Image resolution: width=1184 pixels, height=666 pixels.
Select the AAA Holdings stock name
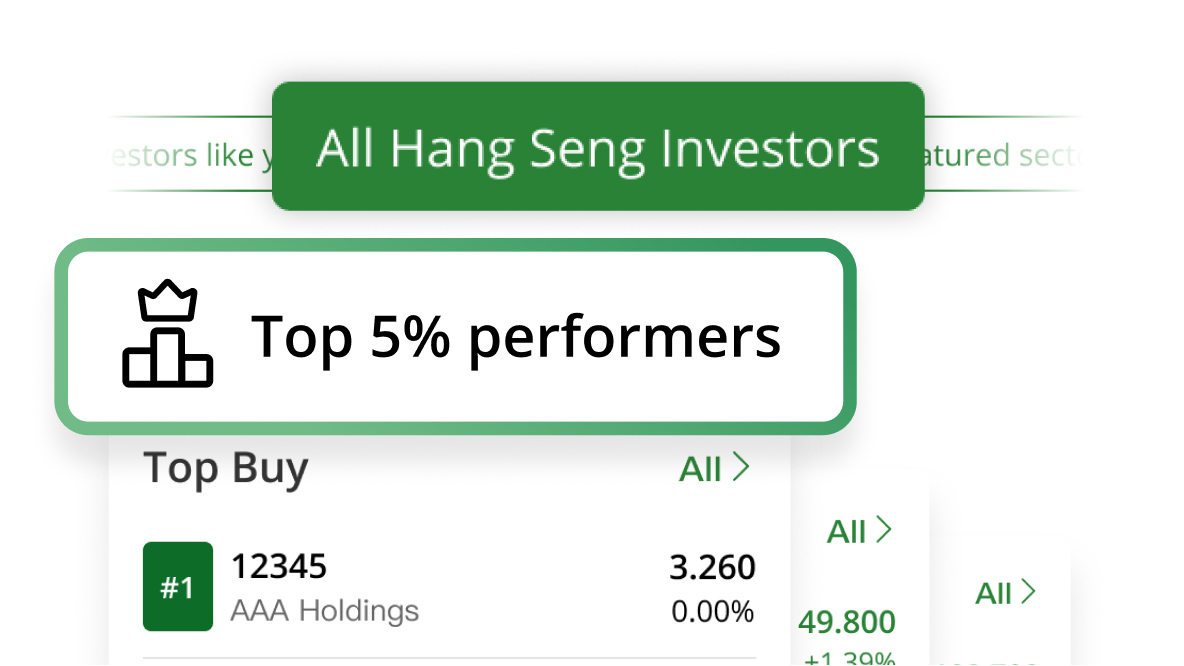click(x=325, y=610)
